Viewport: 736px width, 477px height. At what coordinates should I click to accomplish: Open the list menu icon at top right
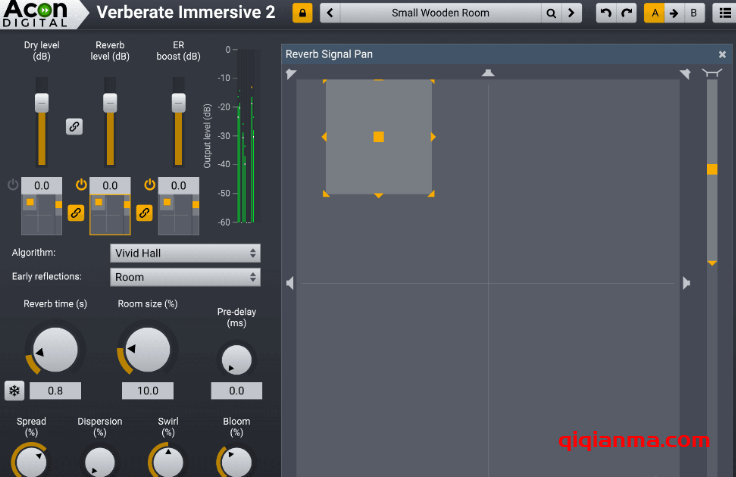click(x=722, y=14)
